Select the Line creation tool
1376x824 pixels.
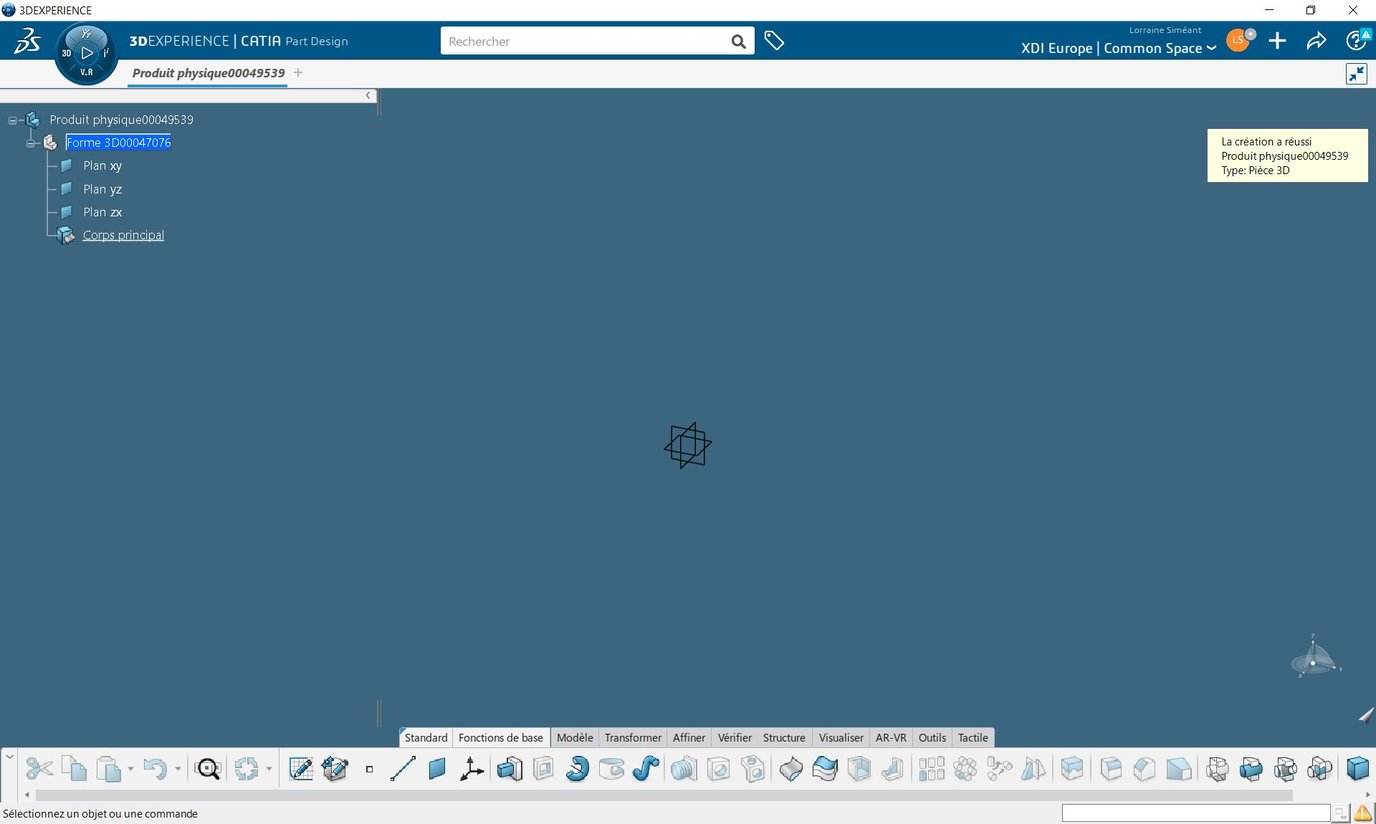click(x=403, y=769)
